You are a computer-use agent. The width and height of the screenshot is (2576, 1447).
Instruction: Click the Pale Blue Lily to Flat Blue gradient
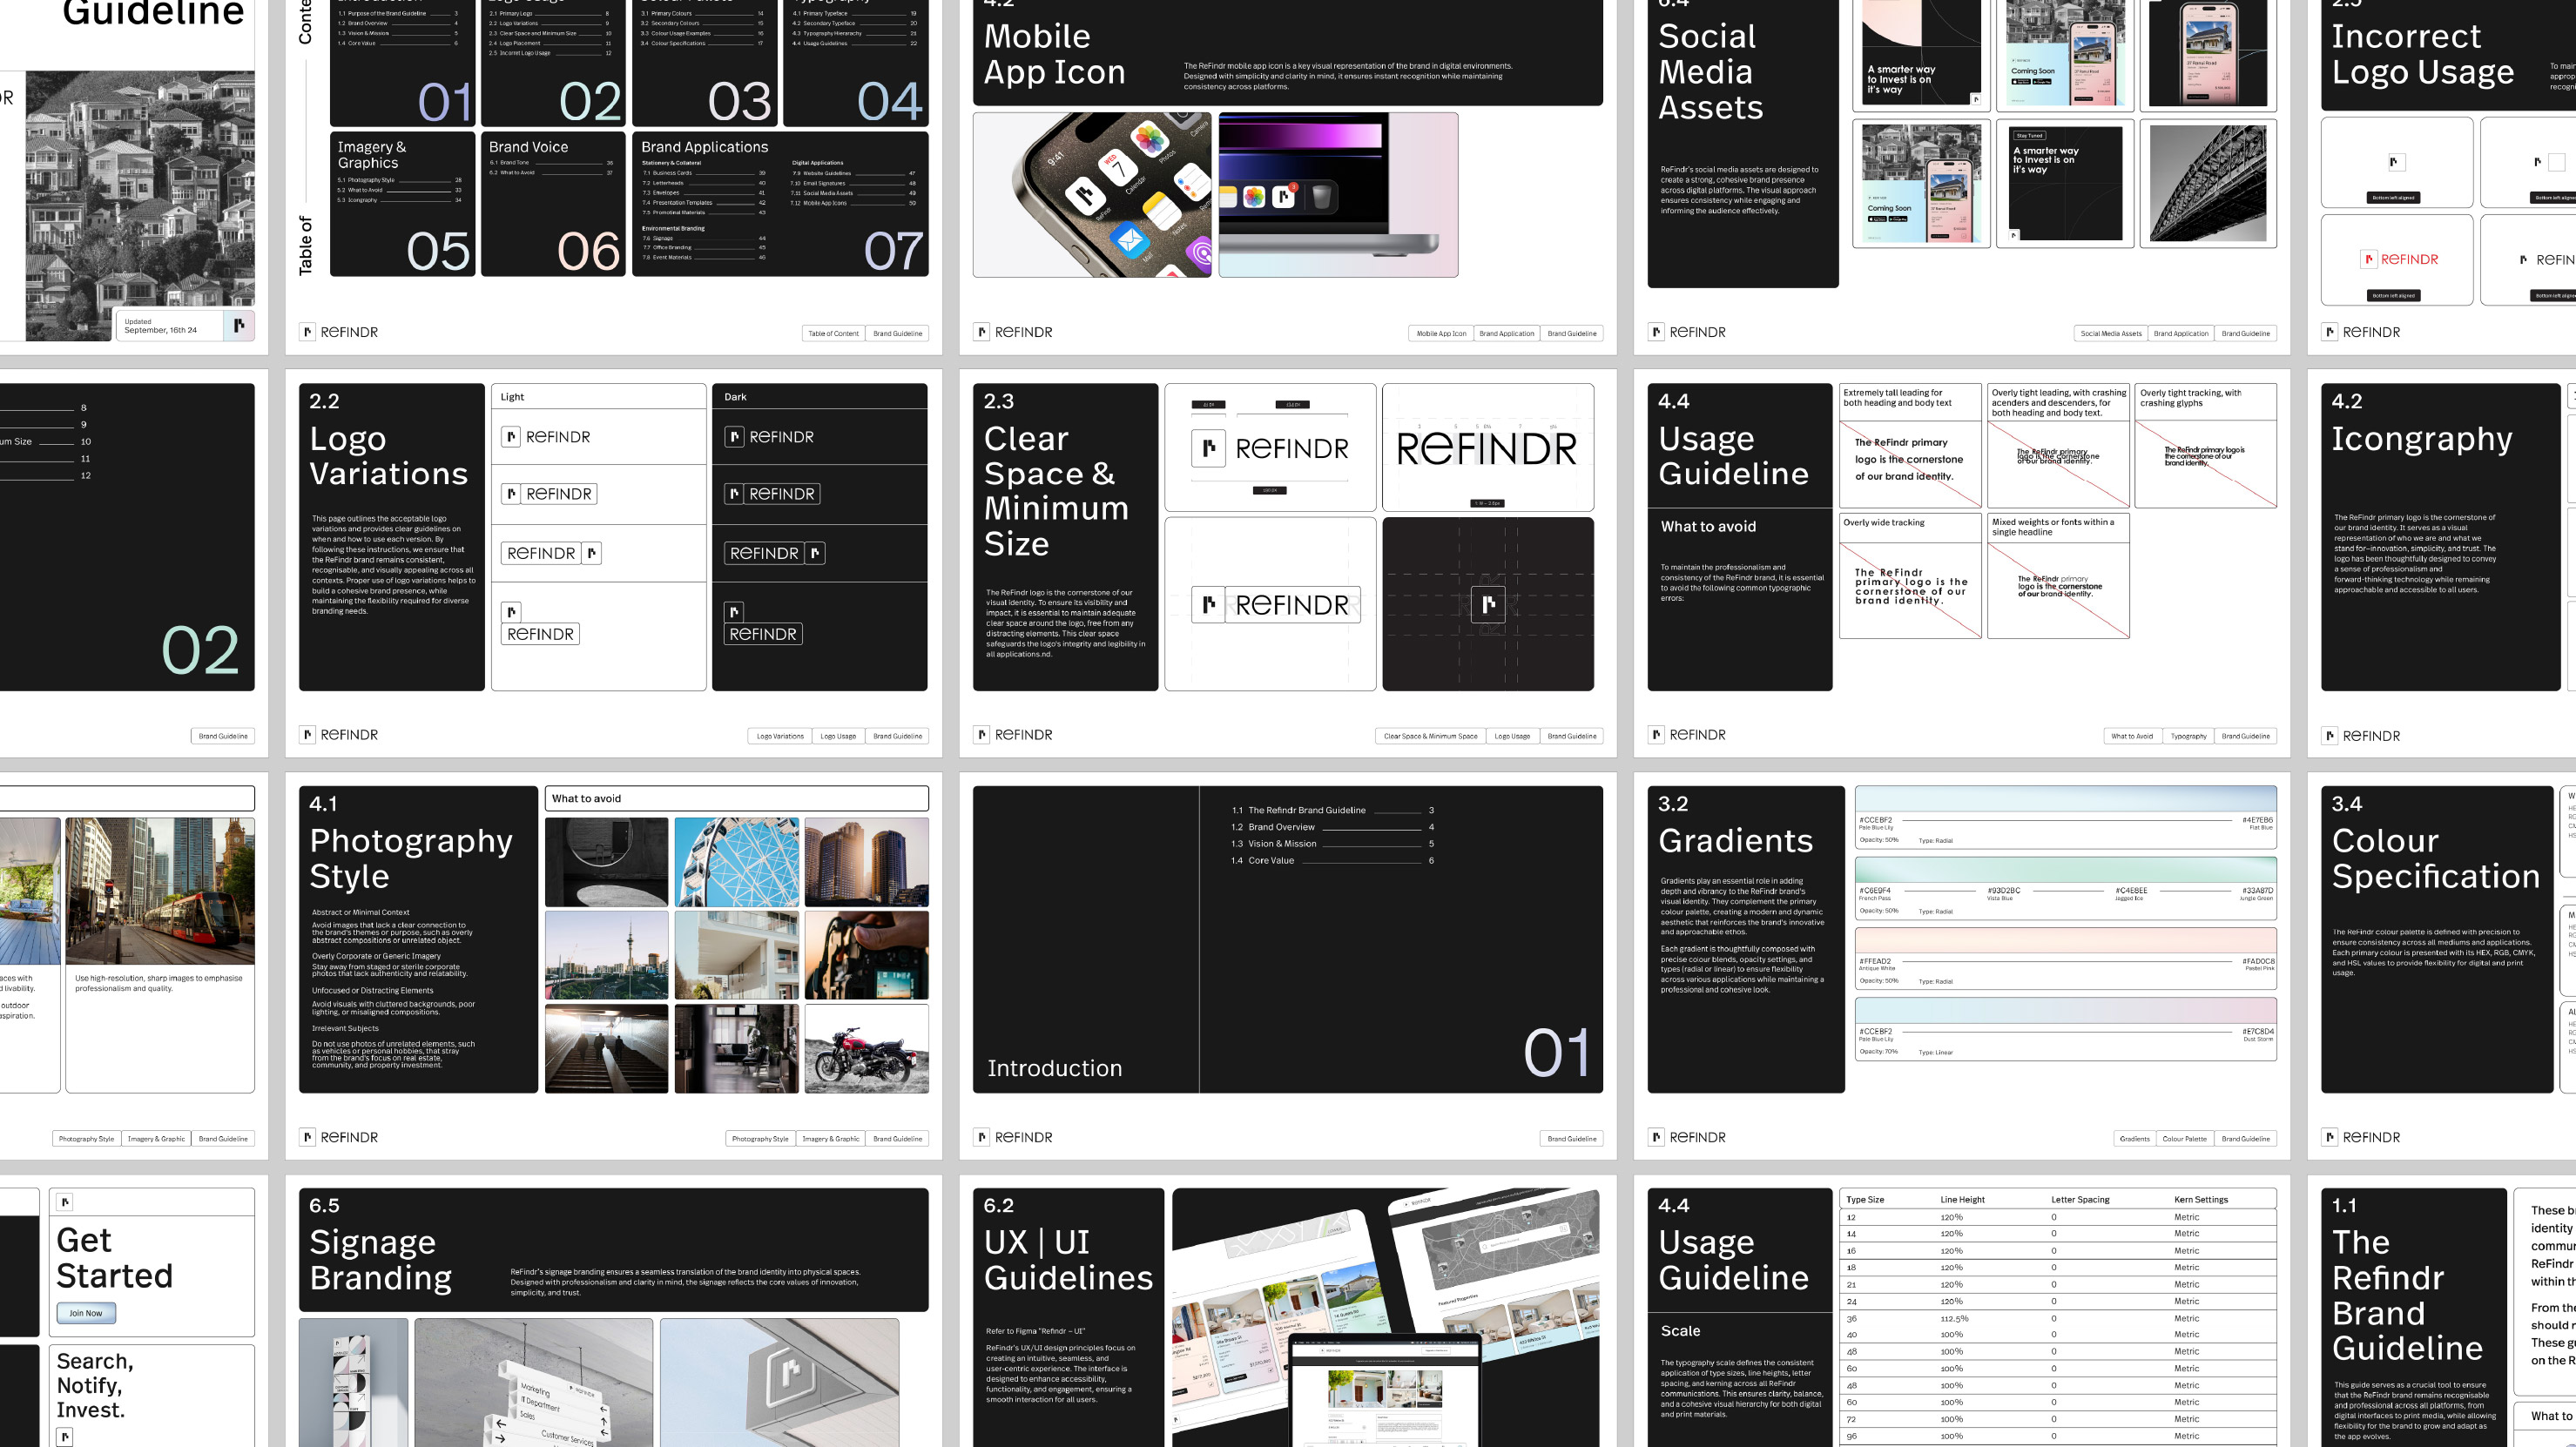tap(2065, 802)
